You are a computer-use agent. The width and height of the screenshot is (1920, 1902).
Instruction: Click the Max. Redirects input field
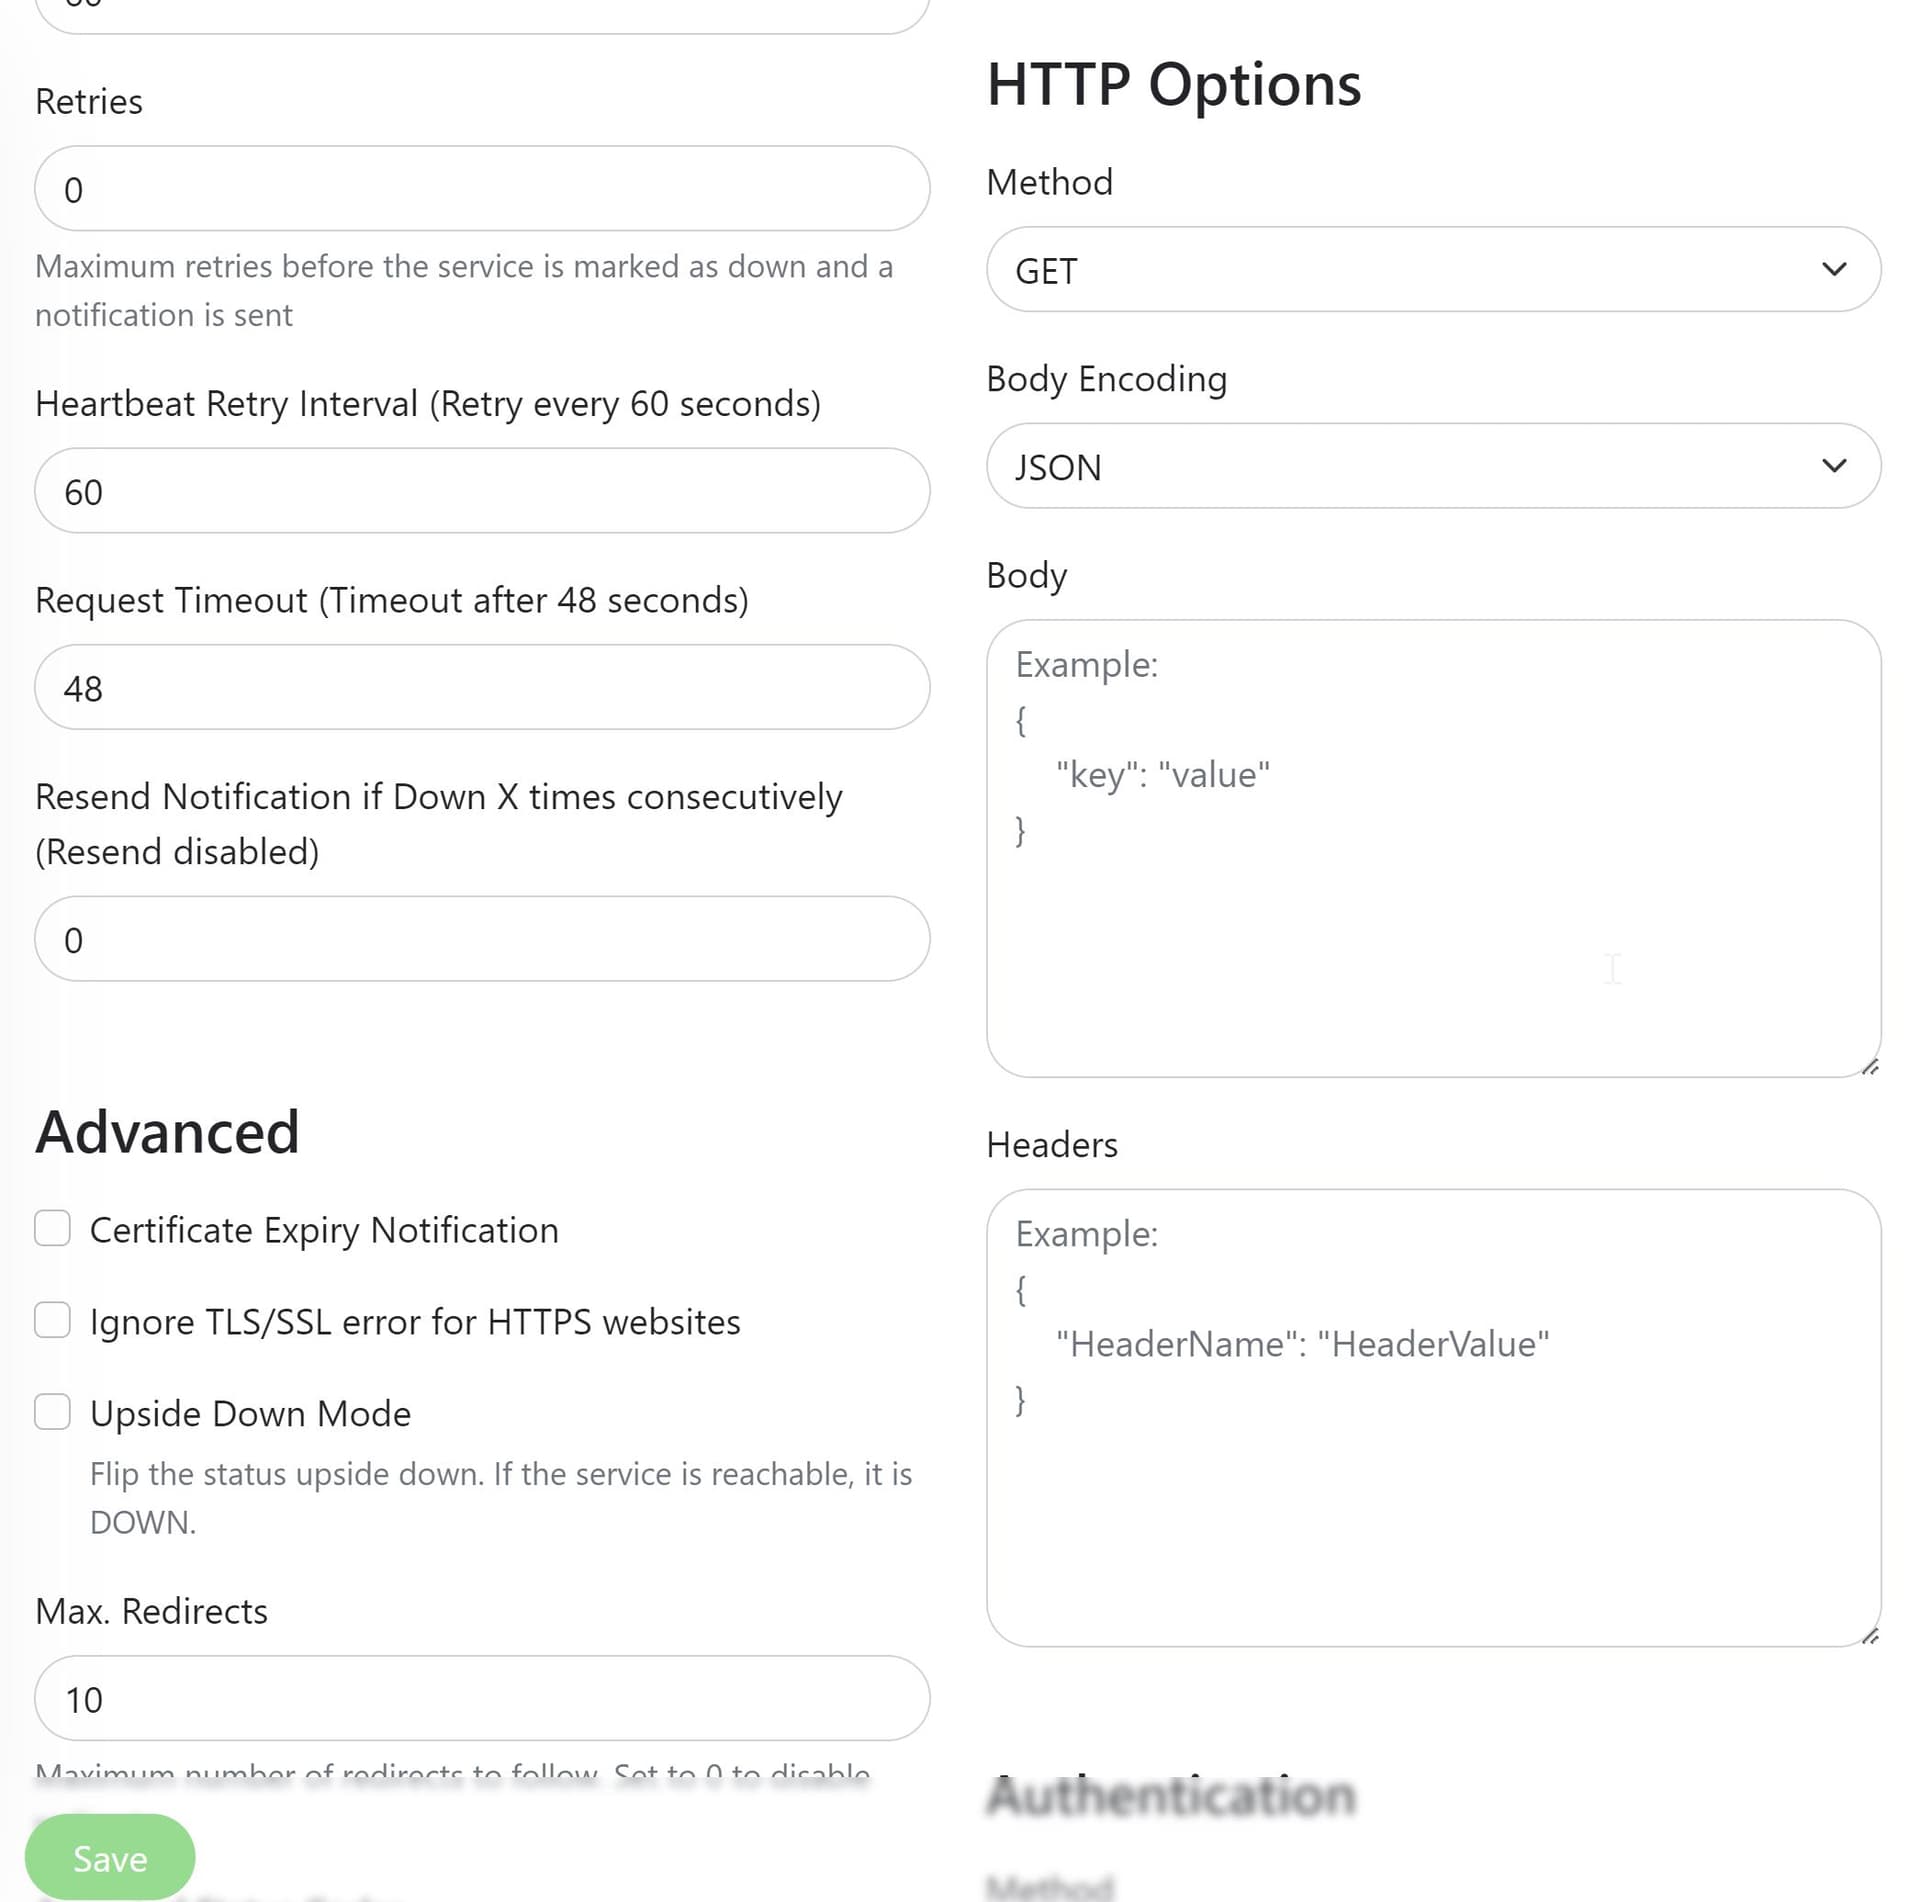pos(480,1699)
